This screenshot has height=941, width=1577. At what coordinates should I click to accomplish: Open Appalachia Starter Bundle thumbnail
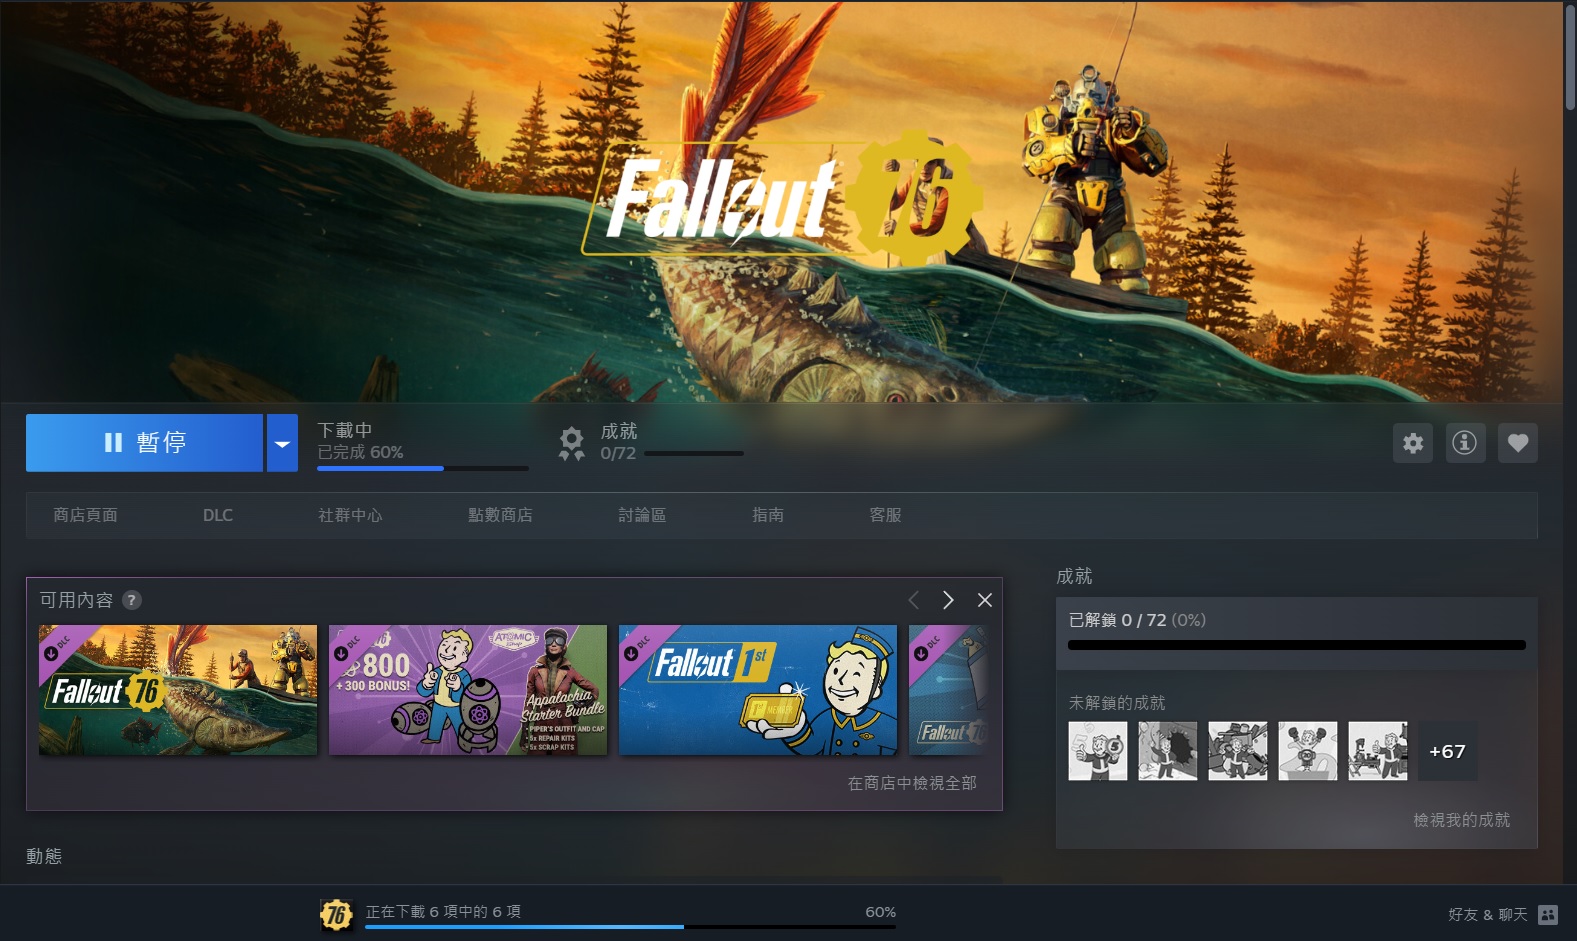pyautogui.click(x=468, y=690)
